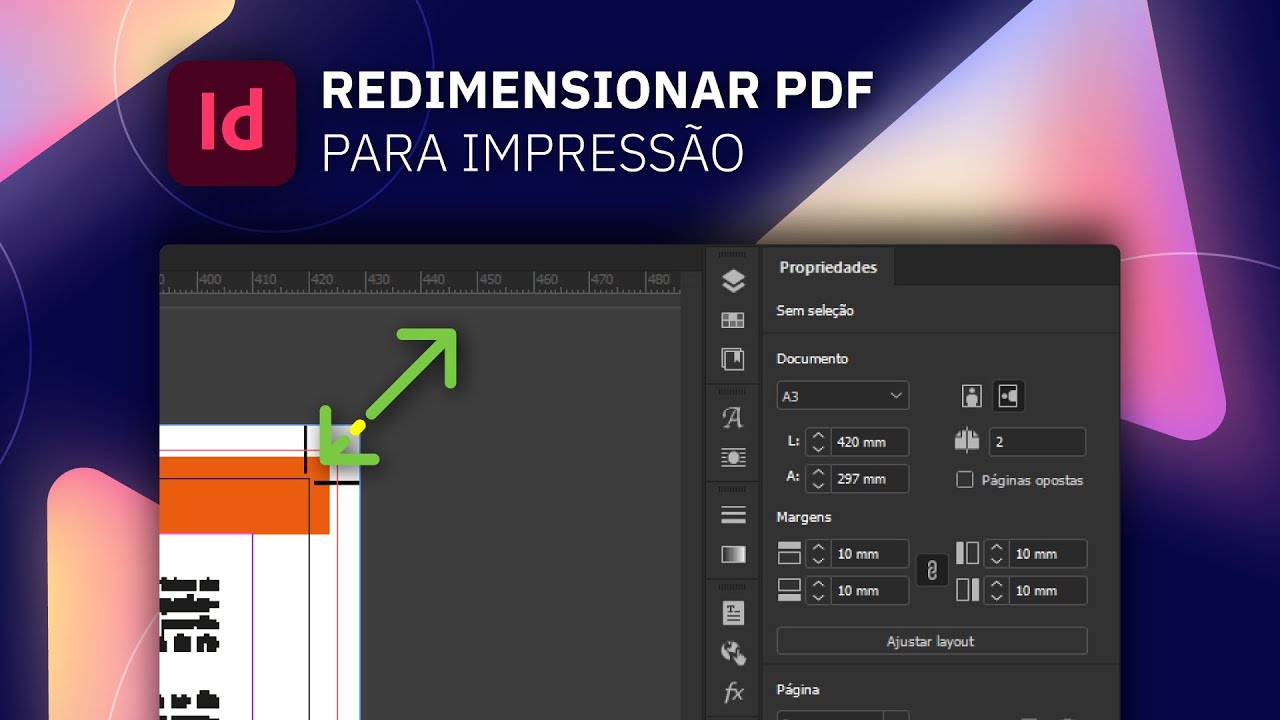Image resolution: width=1280 pixels, height=720 pixels.
Task: Toggle the margin chain link icon
Action: pos(932,571)
